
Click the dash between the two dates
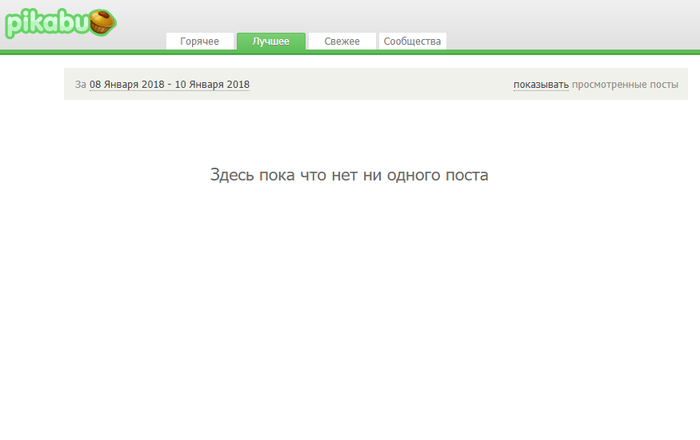(x=169, y=85)
